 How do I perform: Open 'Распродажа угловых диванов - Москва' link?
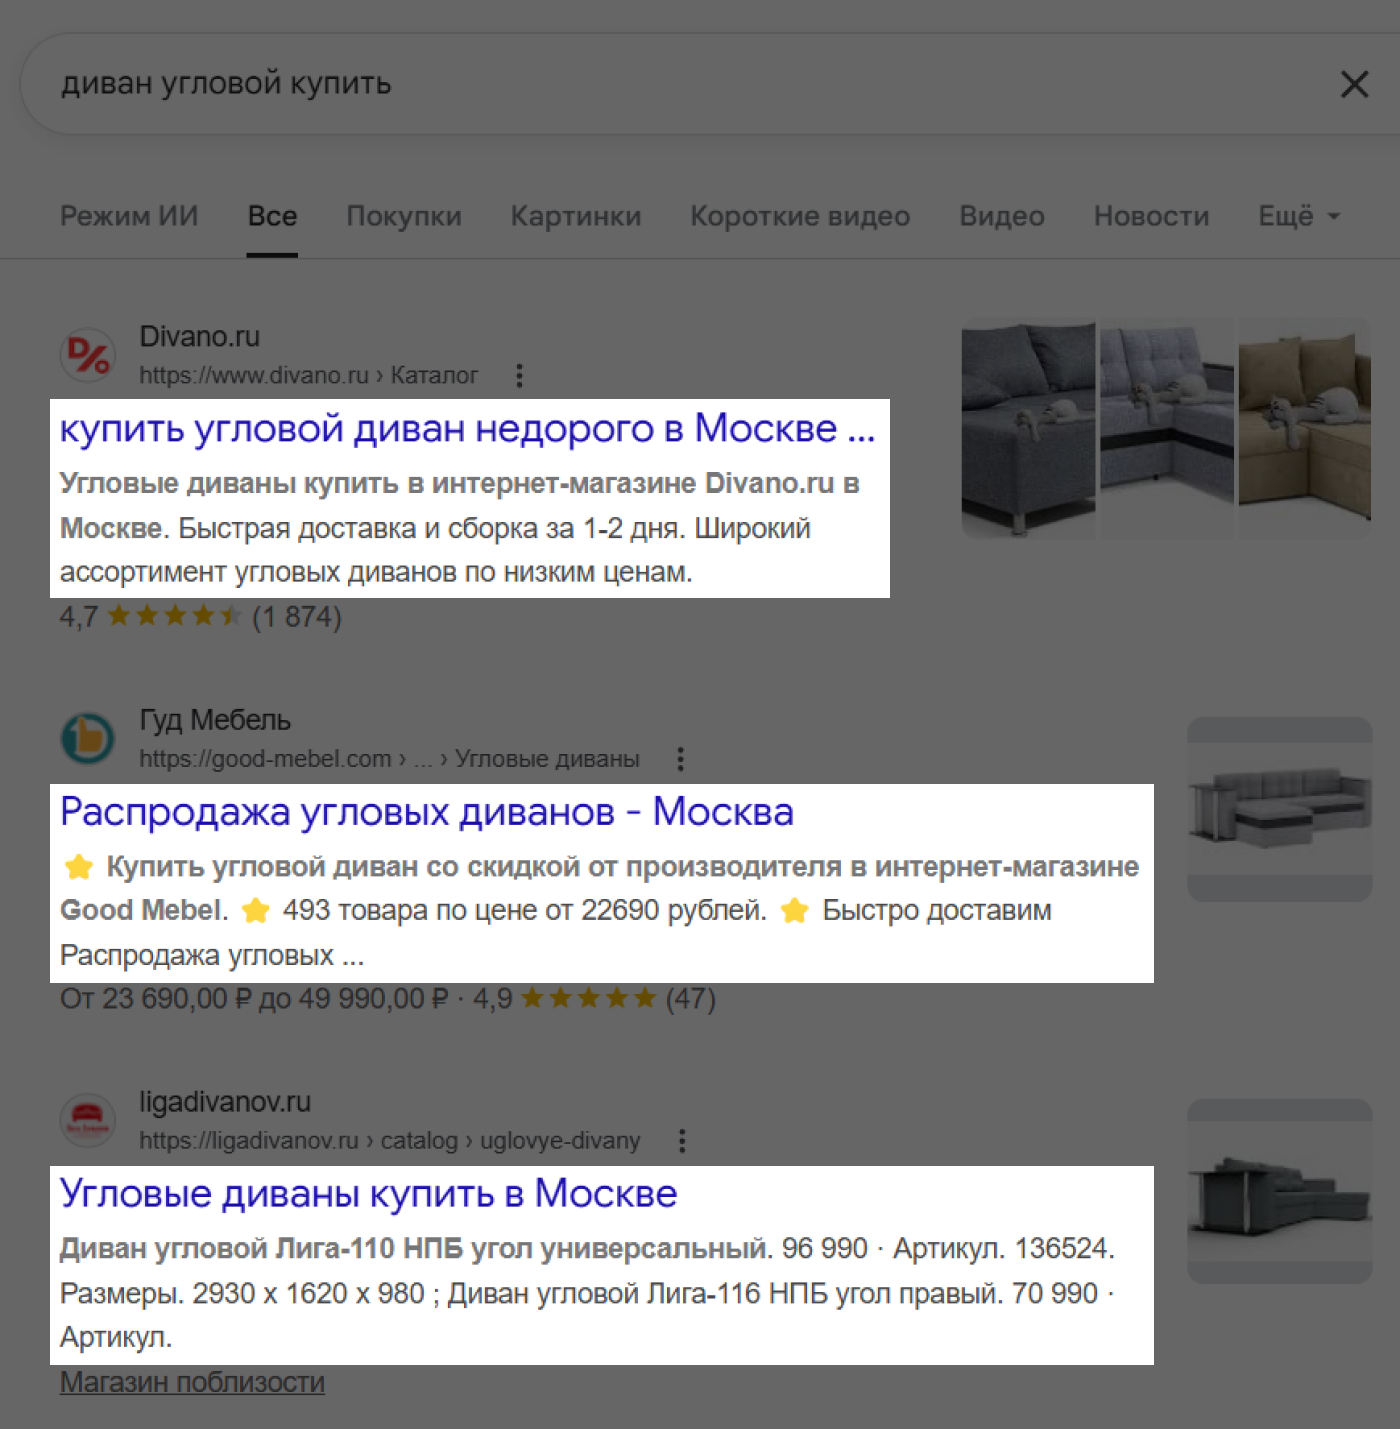coord(426,811)
